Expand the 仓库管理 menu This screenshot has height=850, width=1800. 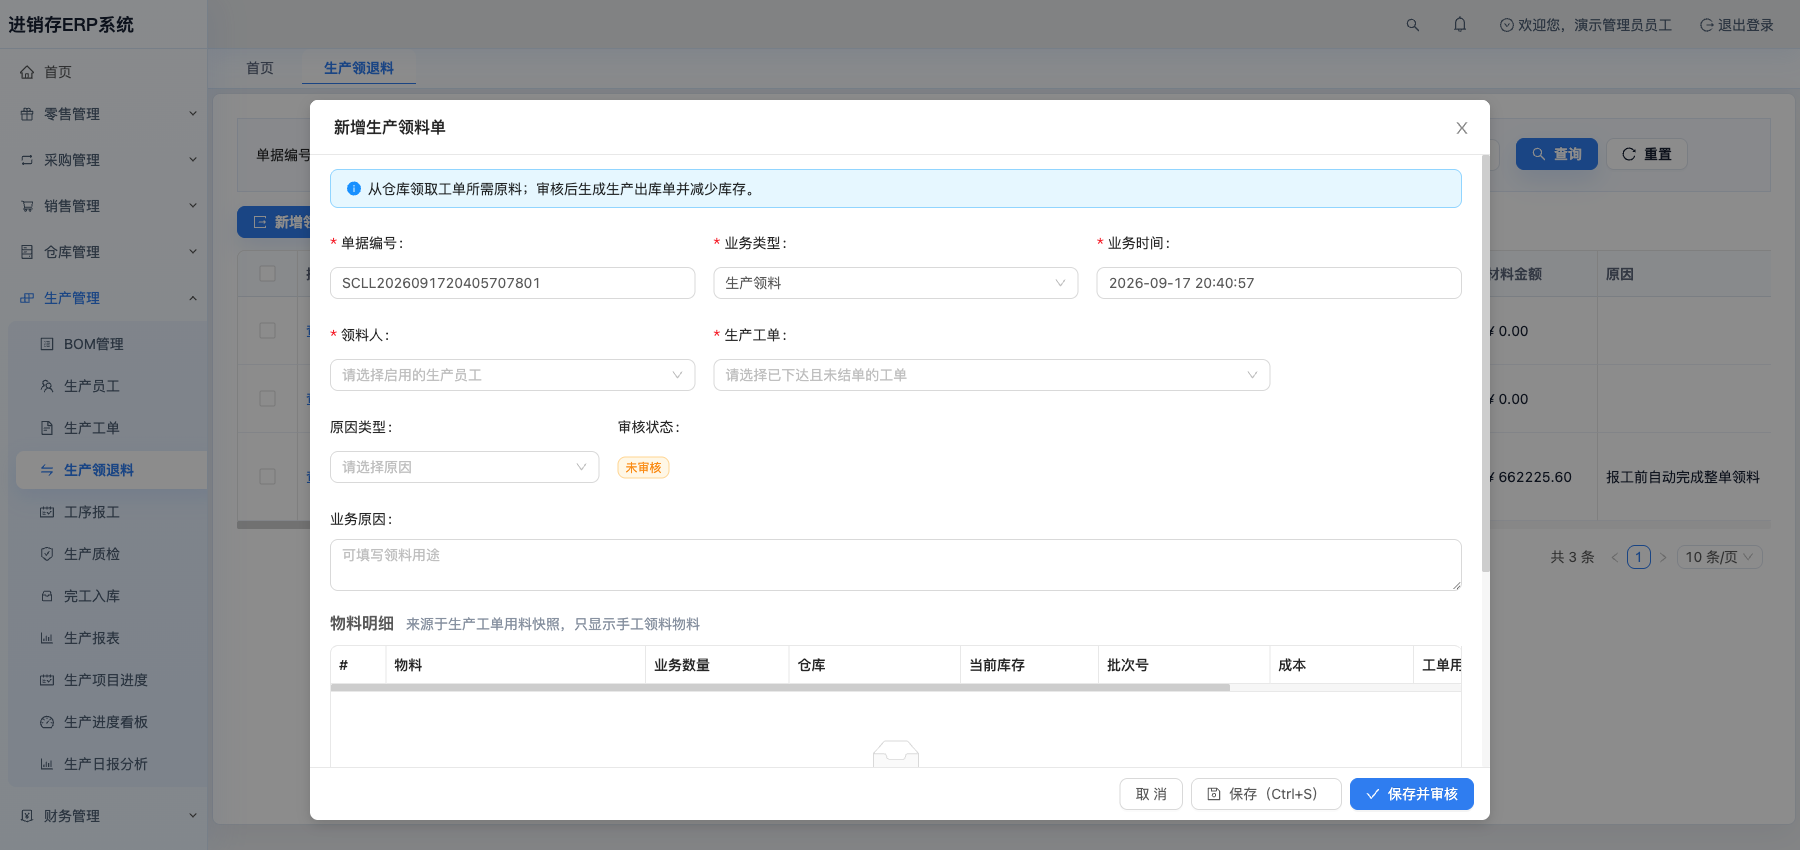click(104, 252)
